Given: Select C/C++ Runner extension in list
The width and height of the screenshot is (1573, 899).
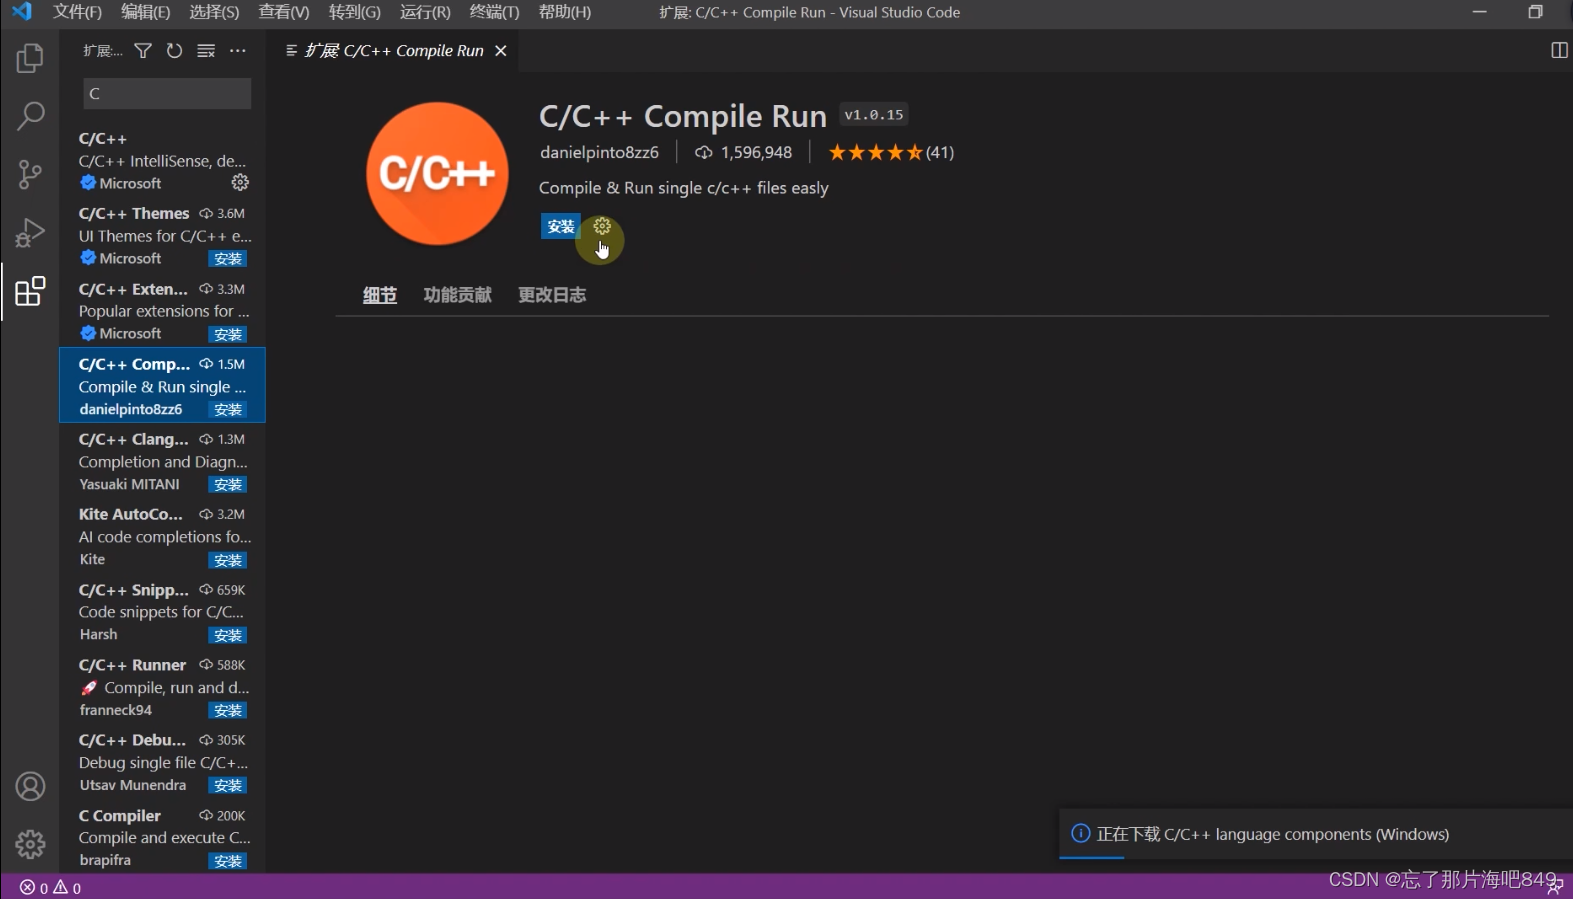Looking at the screenshot, I should 162,687.
